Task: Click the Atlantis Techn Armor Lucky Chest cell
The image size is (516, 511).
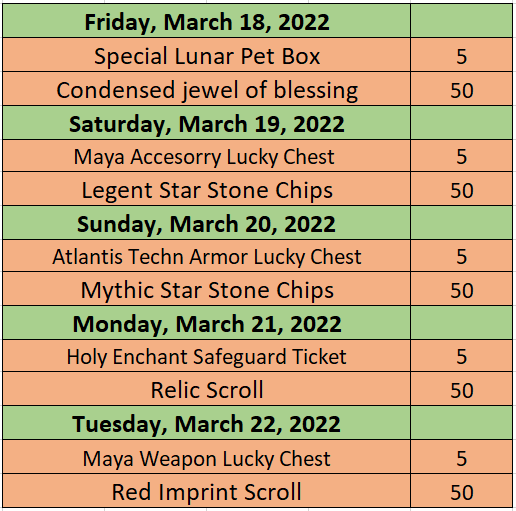Action: pos(207,256)
